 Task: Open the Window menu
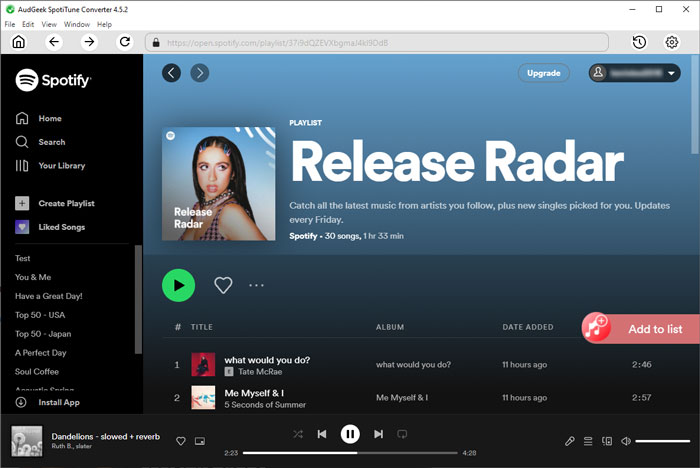tap(77, 24)
